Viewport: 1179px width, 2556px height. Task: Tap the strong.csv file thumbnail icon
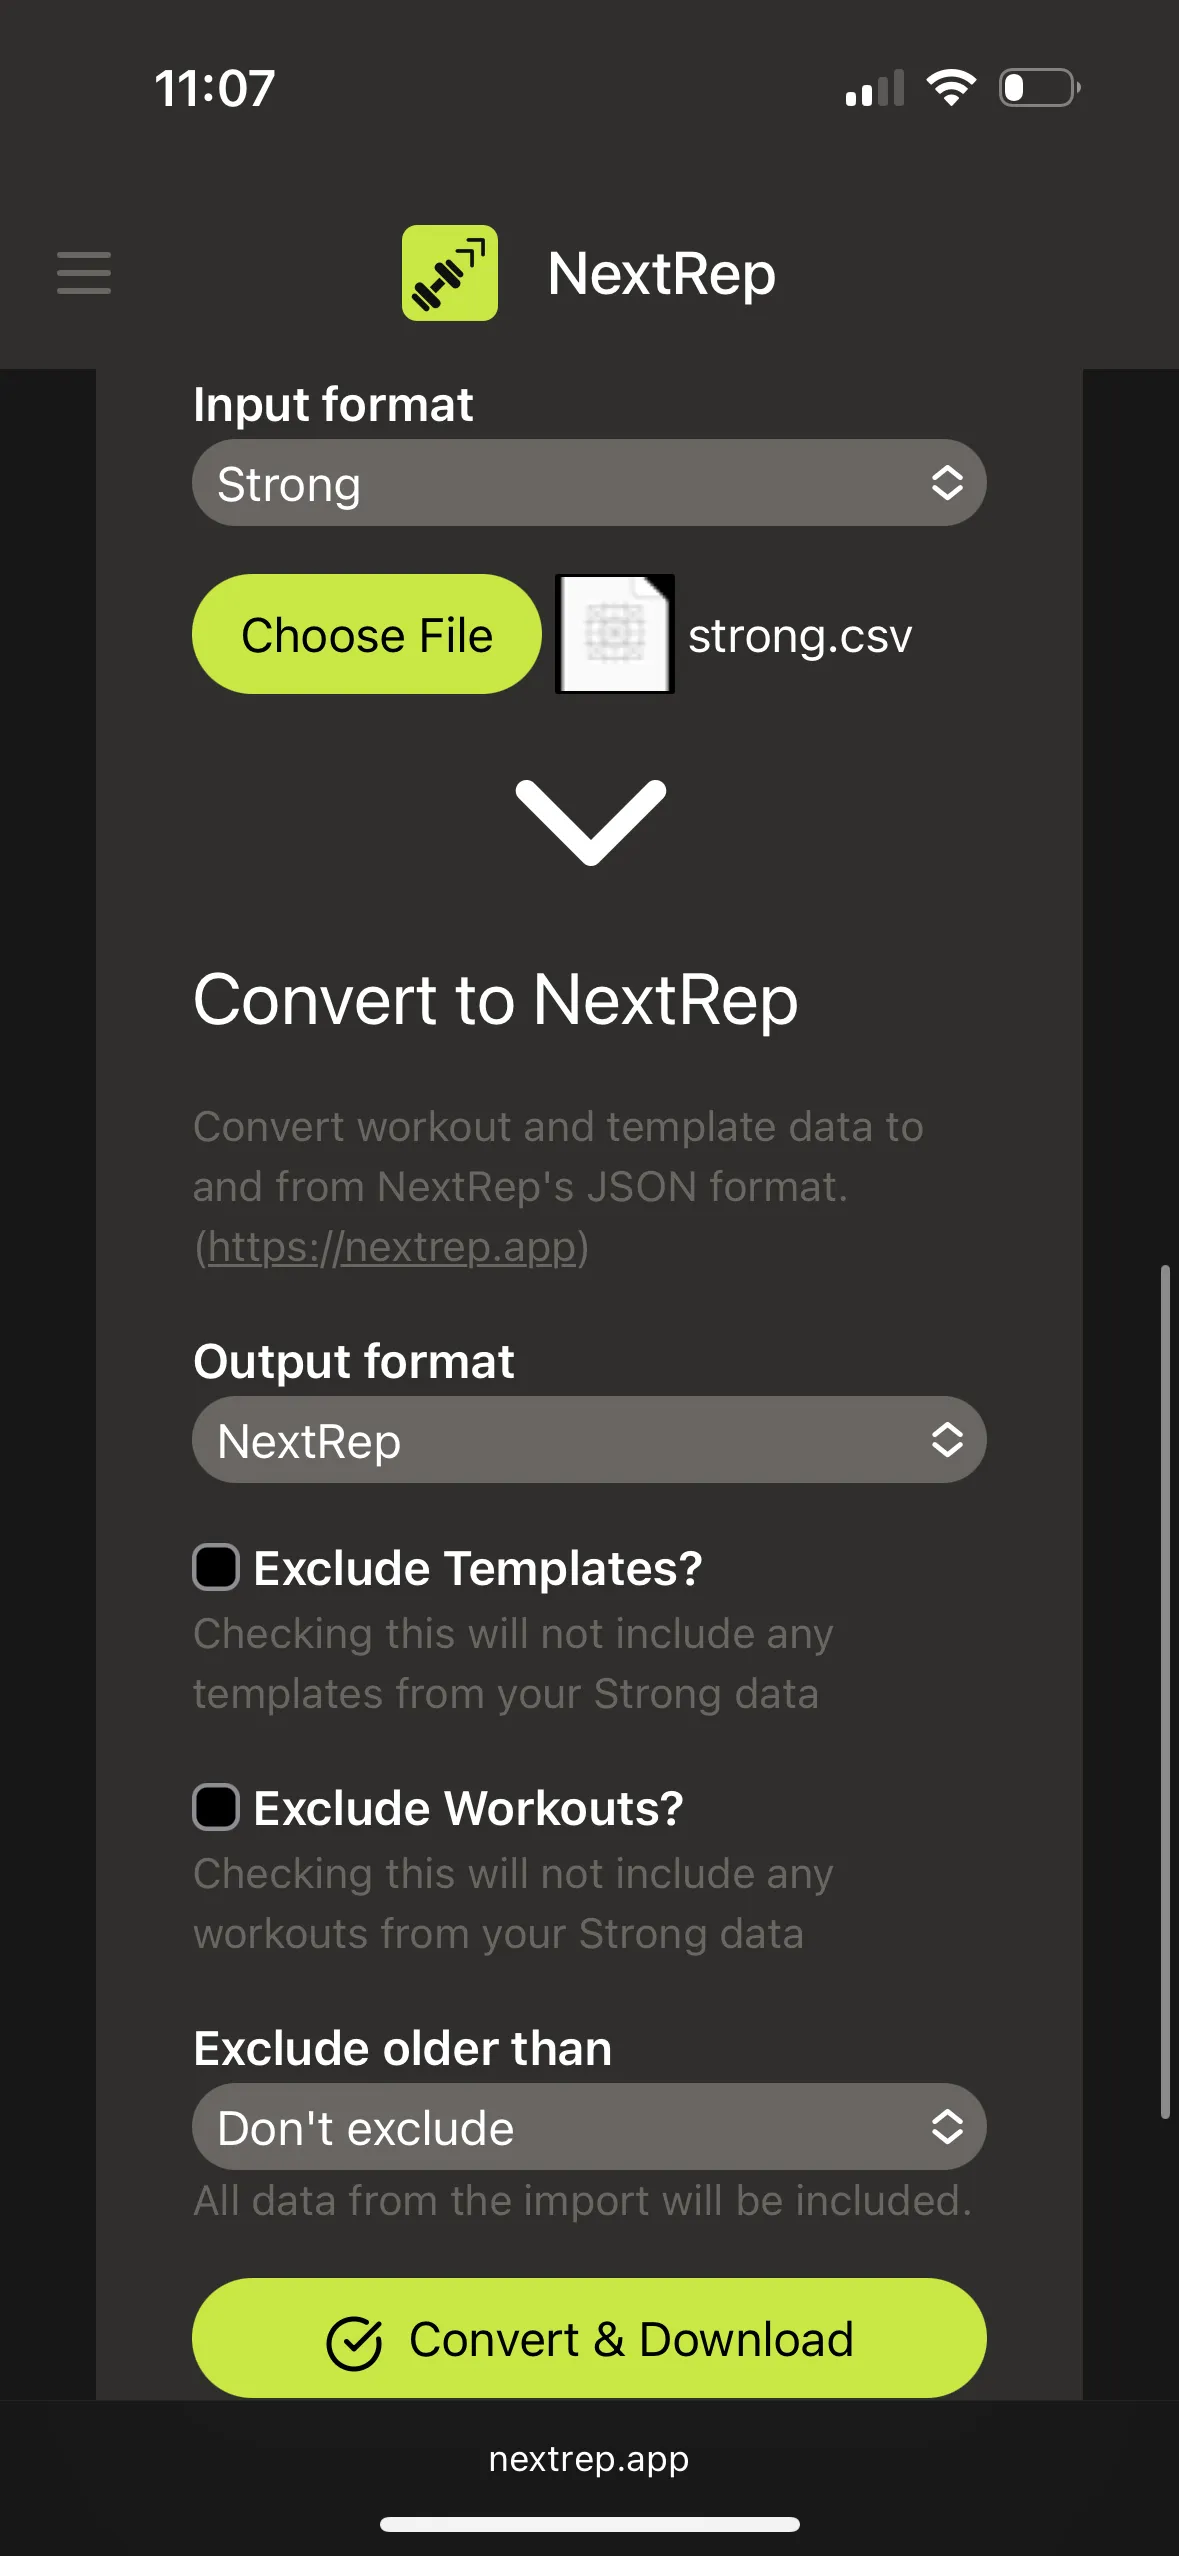(615, 634)
